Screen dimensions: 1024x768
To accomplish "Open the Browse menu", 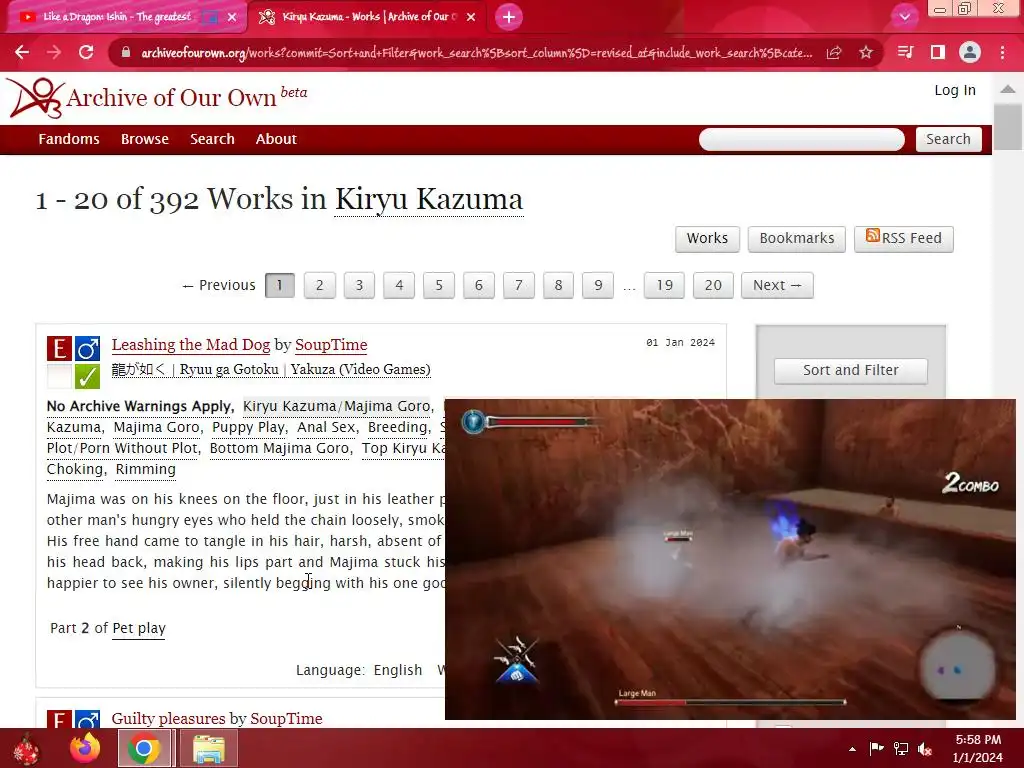I will tap(144, 139).
